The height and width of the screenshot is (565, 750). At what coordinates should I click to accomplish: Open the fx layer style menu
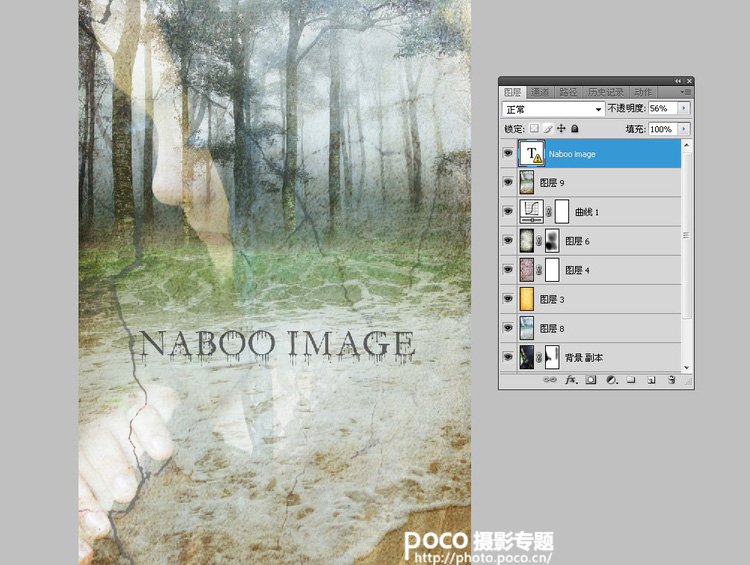pos(571,381)
